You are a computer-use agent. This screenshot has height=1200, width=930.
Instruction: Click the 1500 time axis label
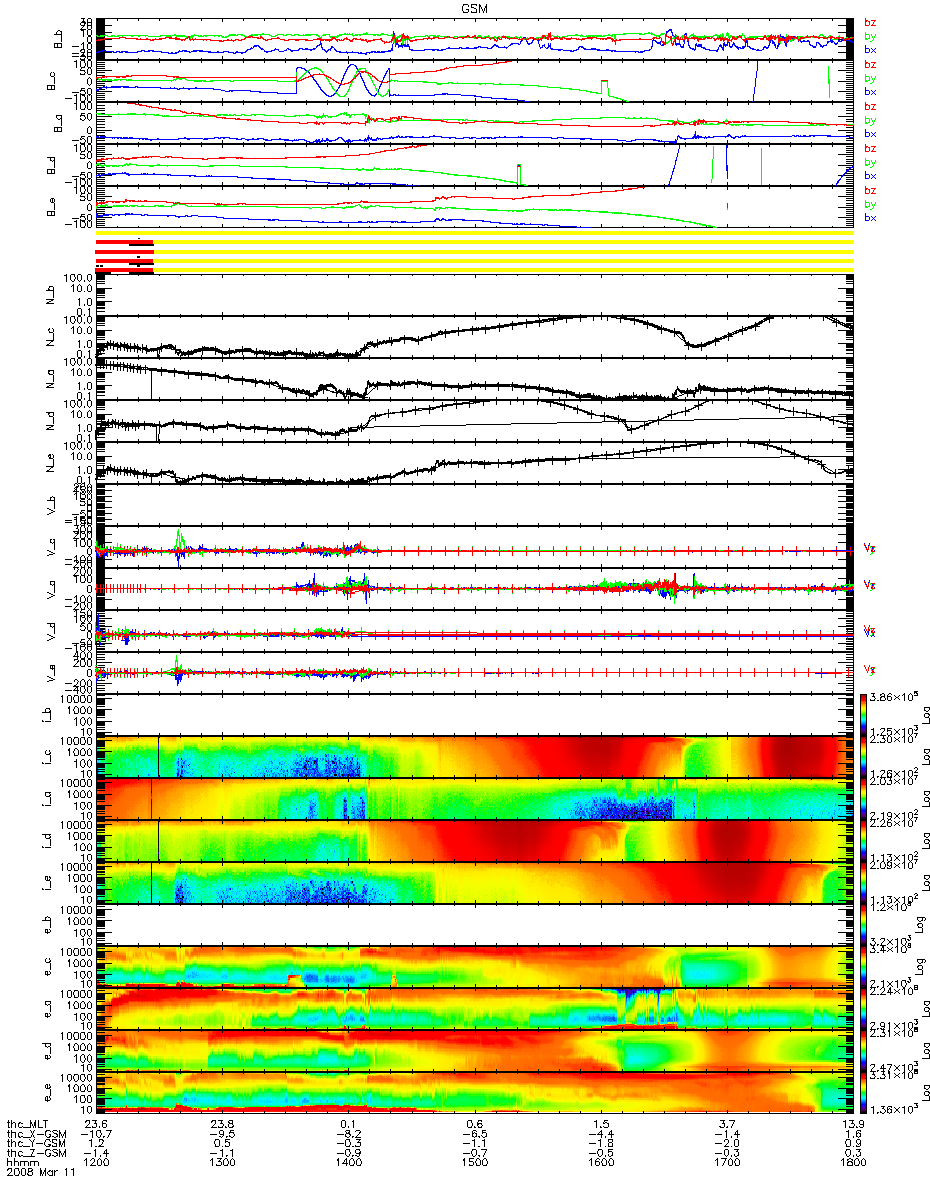[x=474, y=1163]
